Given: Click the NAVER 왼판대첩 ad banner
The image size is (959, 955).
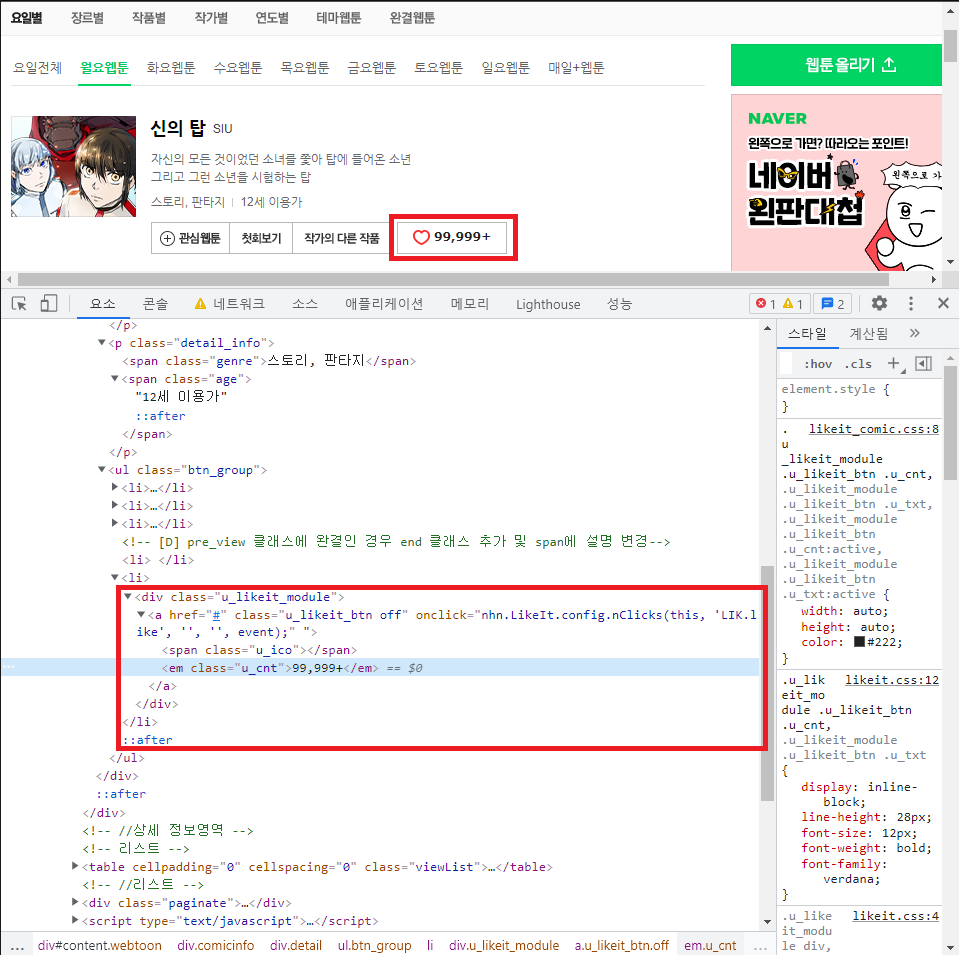Looking at the screenshot, I should click(836, 182).
